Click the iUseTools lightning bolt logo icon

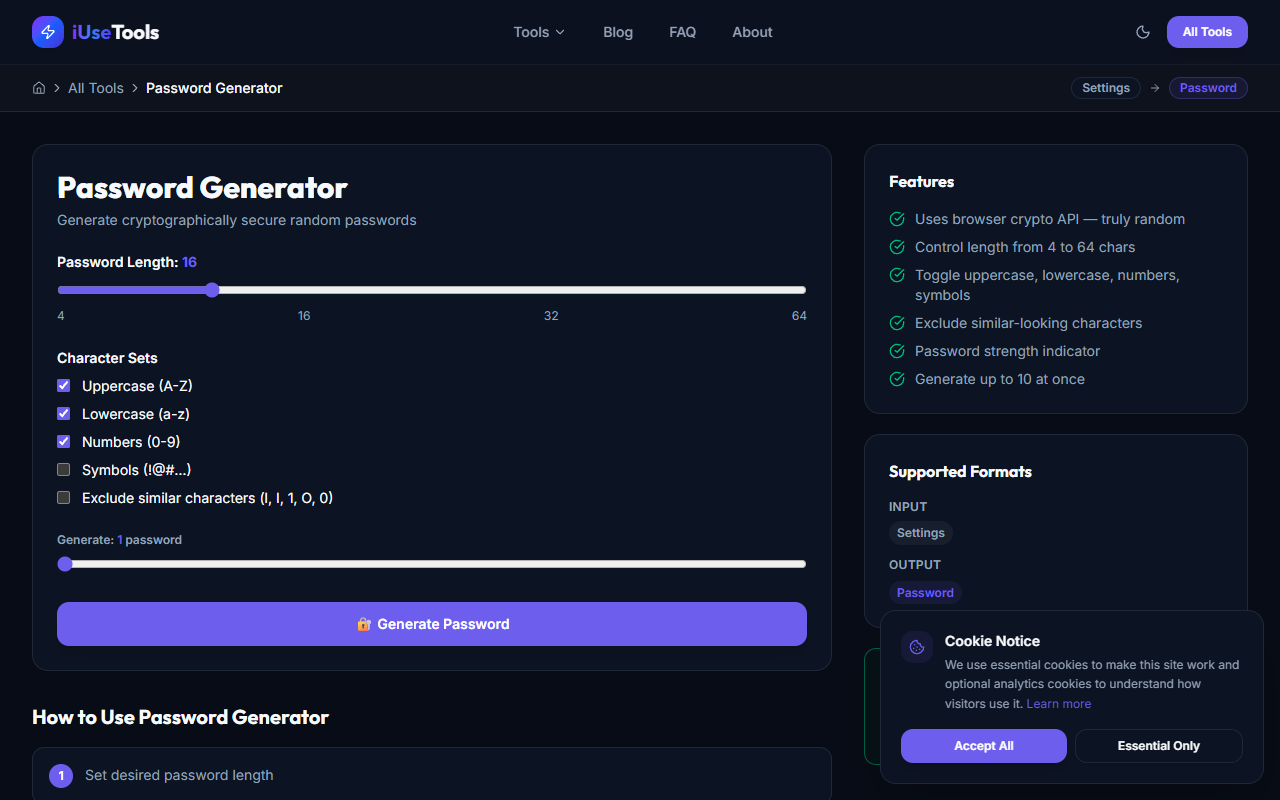click(47, 31)
